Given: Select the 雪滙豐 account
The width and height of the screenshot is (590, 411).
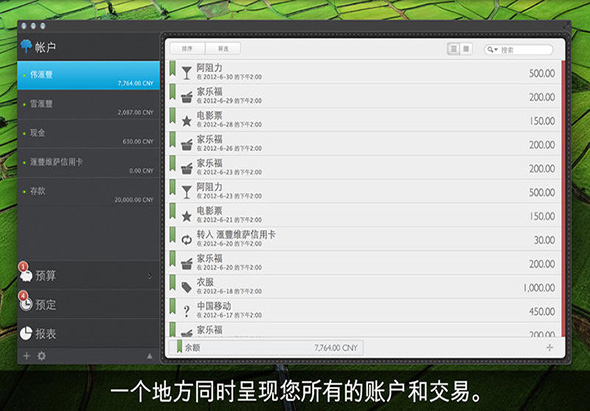Looking at the screenshot, I should point(88,105).
